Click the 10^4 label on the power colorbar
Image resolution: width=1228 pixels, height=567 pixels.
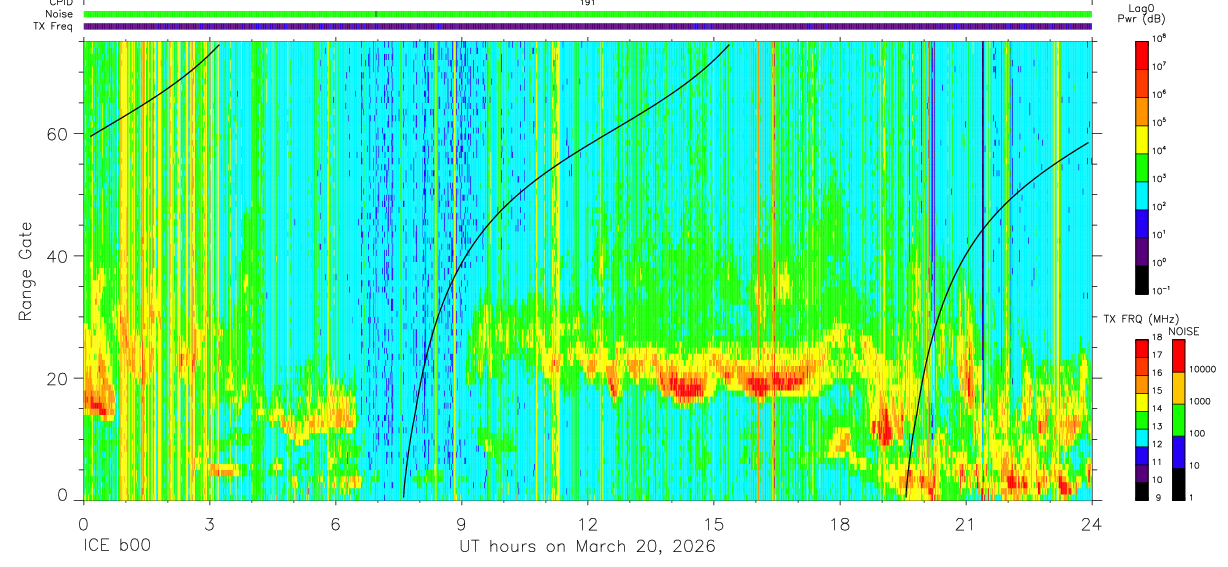[x=1160, y=150]
